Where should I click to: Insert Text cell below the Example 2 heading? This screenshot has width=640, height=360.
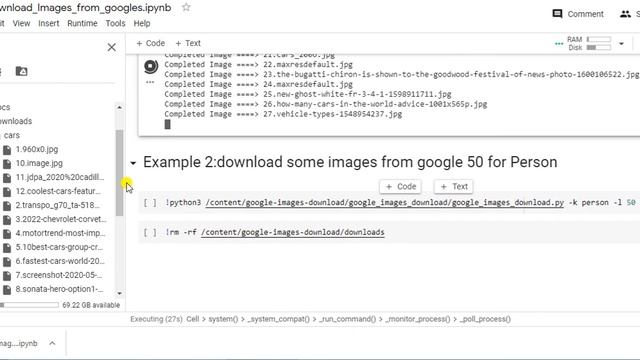click(454, 187)
